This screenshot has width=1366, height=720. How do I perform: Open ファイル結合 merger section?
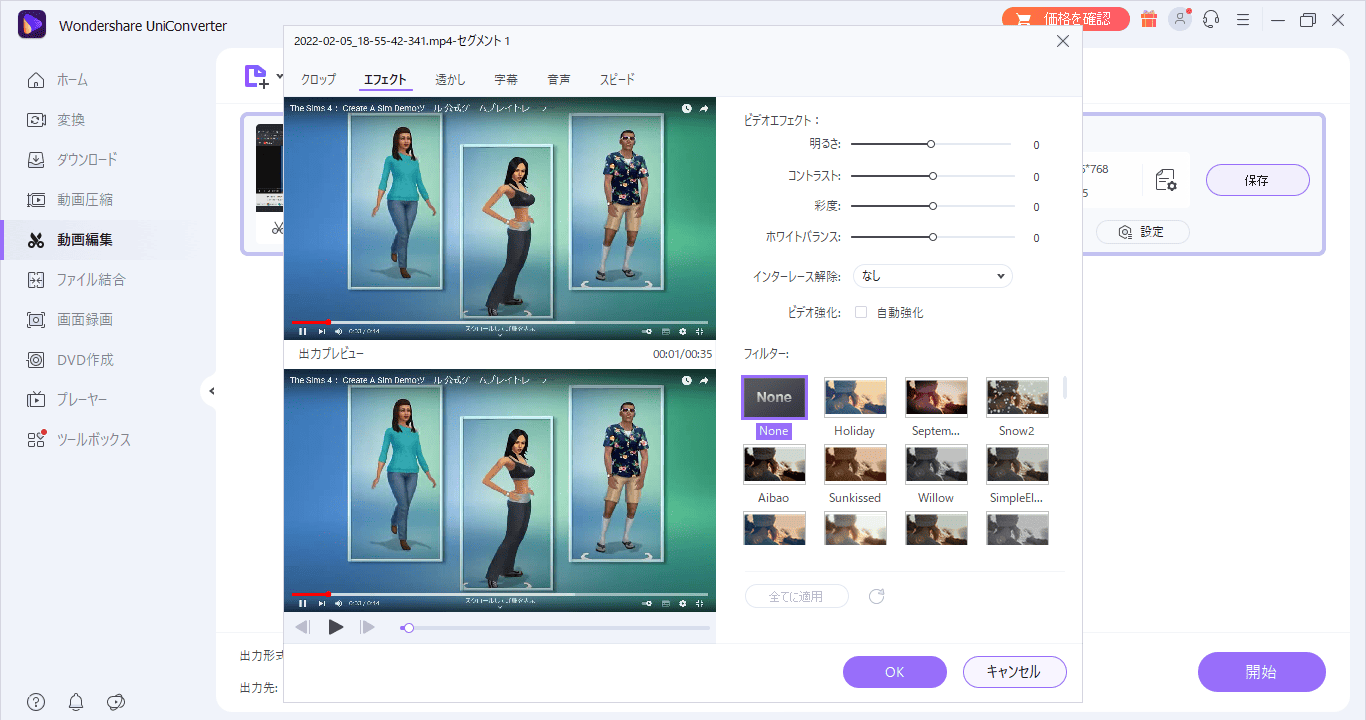click(x=76, y=280)
